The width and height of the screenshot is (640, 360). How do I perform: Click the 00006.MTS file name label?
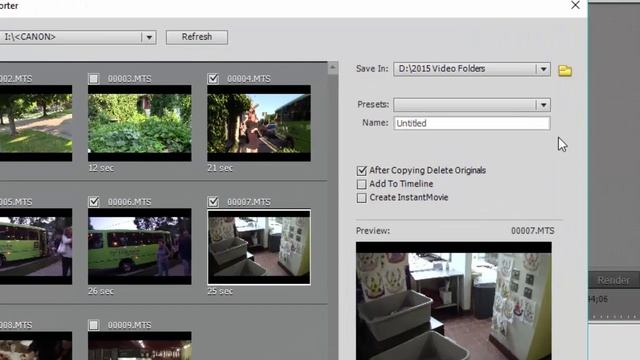pyautogui.click(x=129, y=202)
